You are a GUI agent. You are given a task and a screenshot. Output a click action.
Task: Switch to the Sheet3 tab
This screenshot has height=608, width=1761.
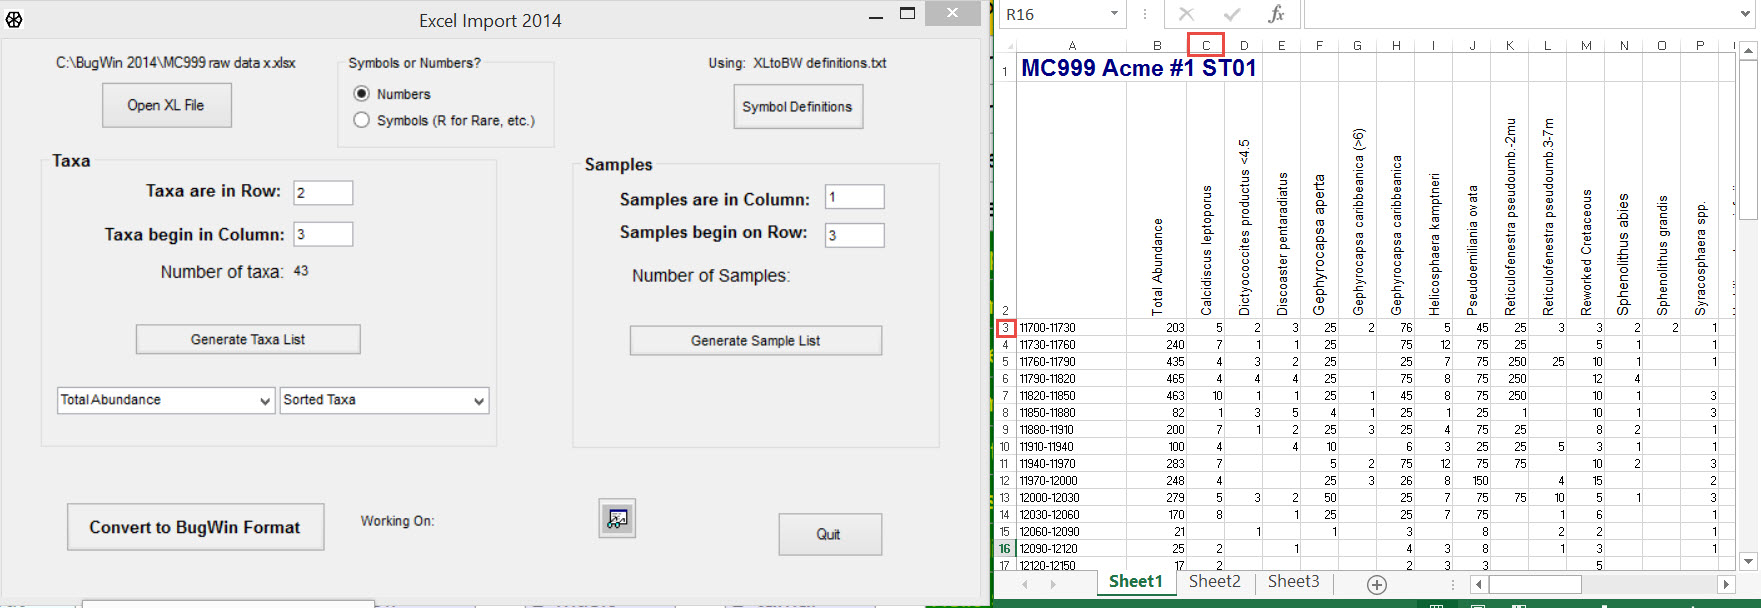[x=1293, y=582]
